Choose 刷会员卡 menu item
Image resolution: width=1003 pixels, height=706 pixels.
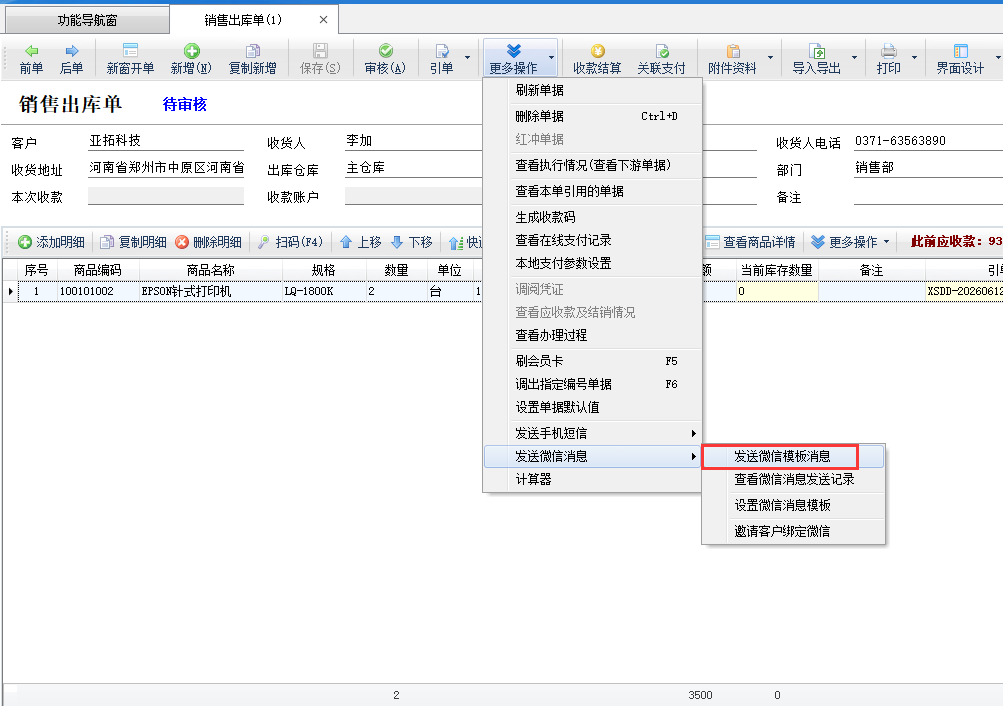tap(592, 361)
